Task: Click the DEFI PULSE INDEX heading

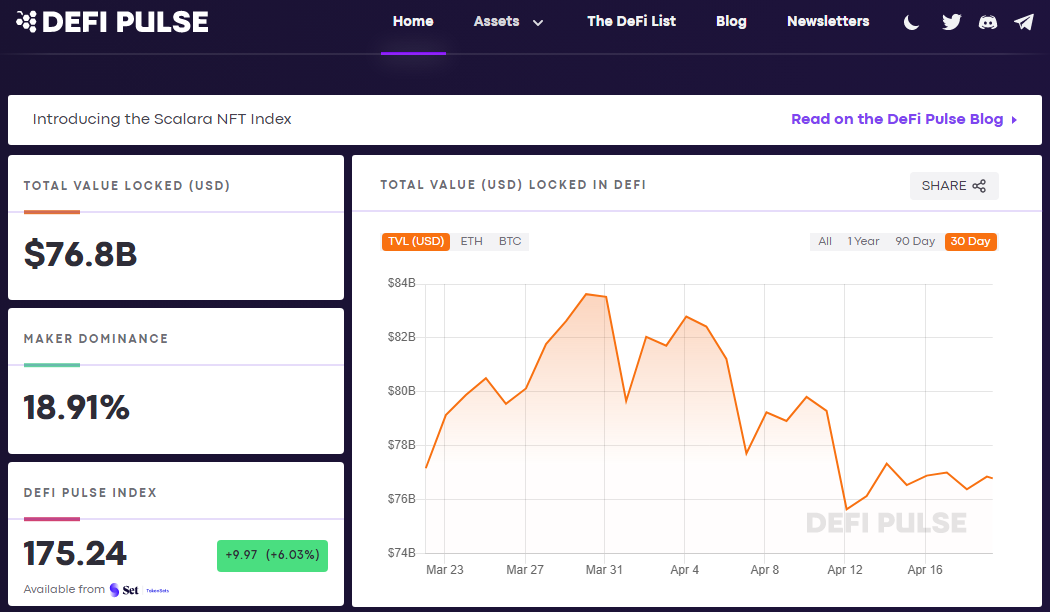Action: coord(90,493)
